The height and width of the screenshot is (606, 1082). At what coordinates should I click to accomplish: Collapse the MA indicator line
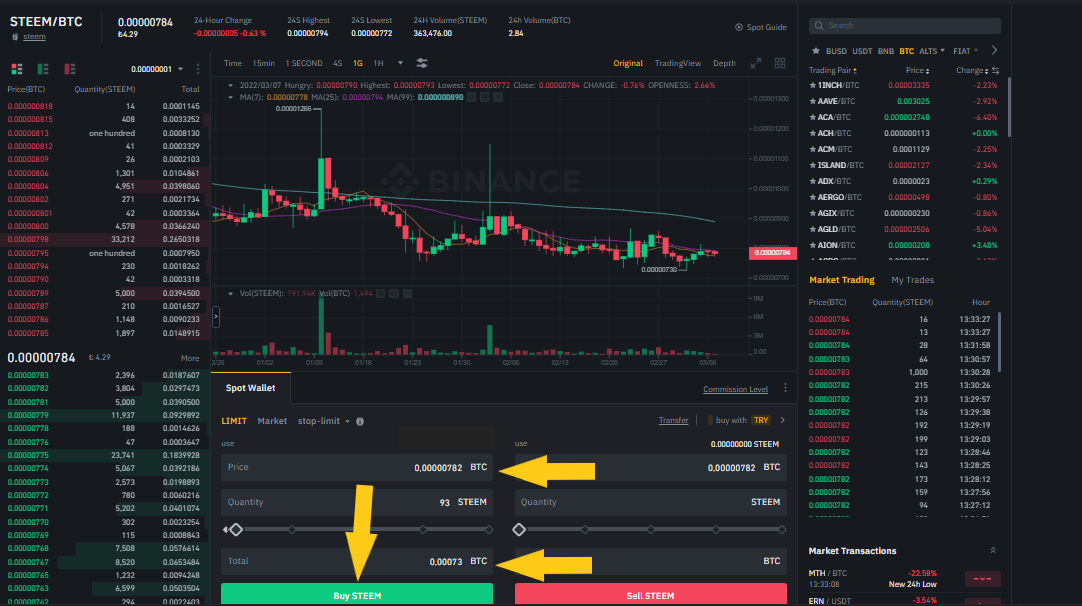click(230, 97)
